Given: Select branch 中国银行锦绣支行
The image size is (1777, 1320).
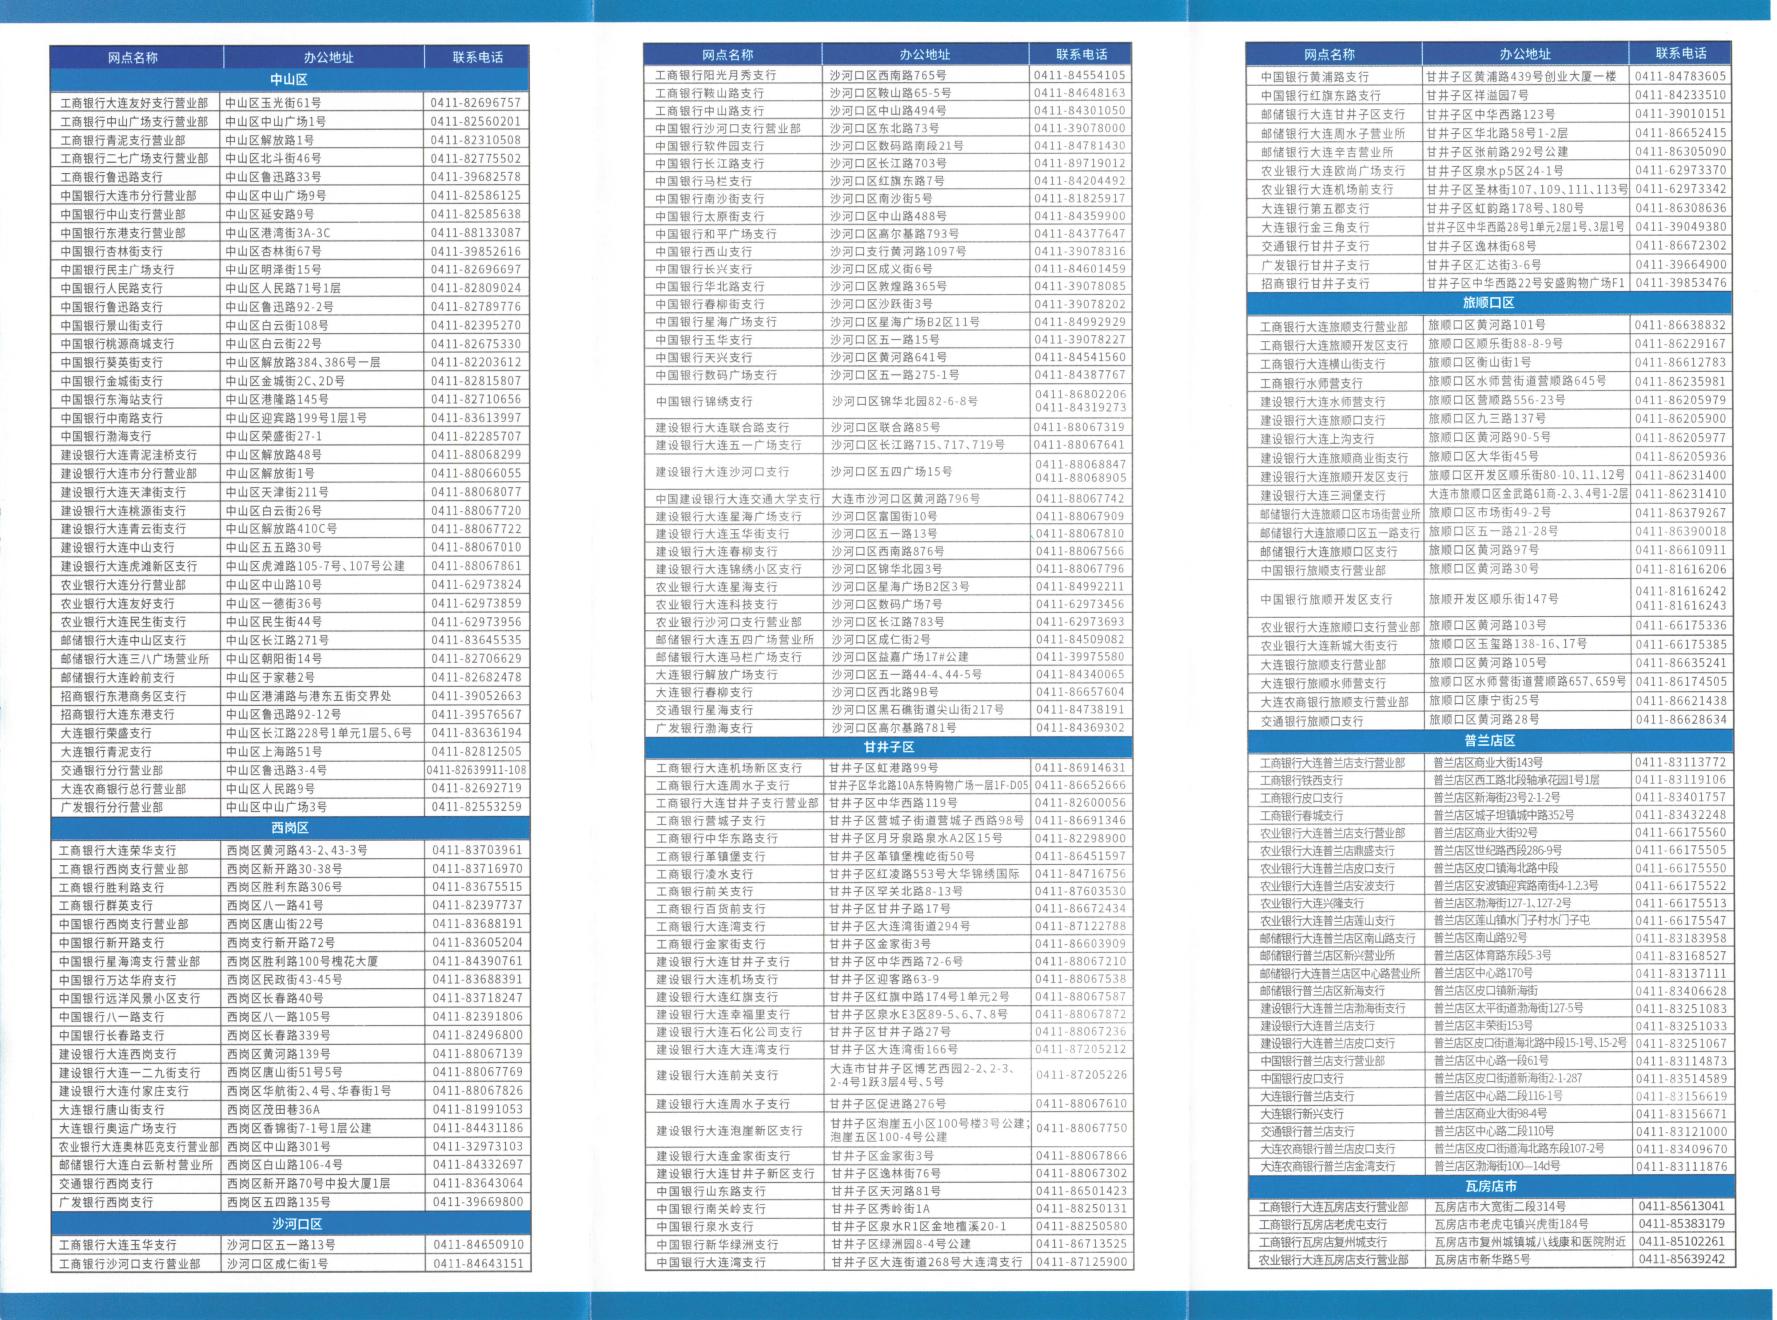Looking at the screenshot, I should pyautogui.click(x=704, y=401).
